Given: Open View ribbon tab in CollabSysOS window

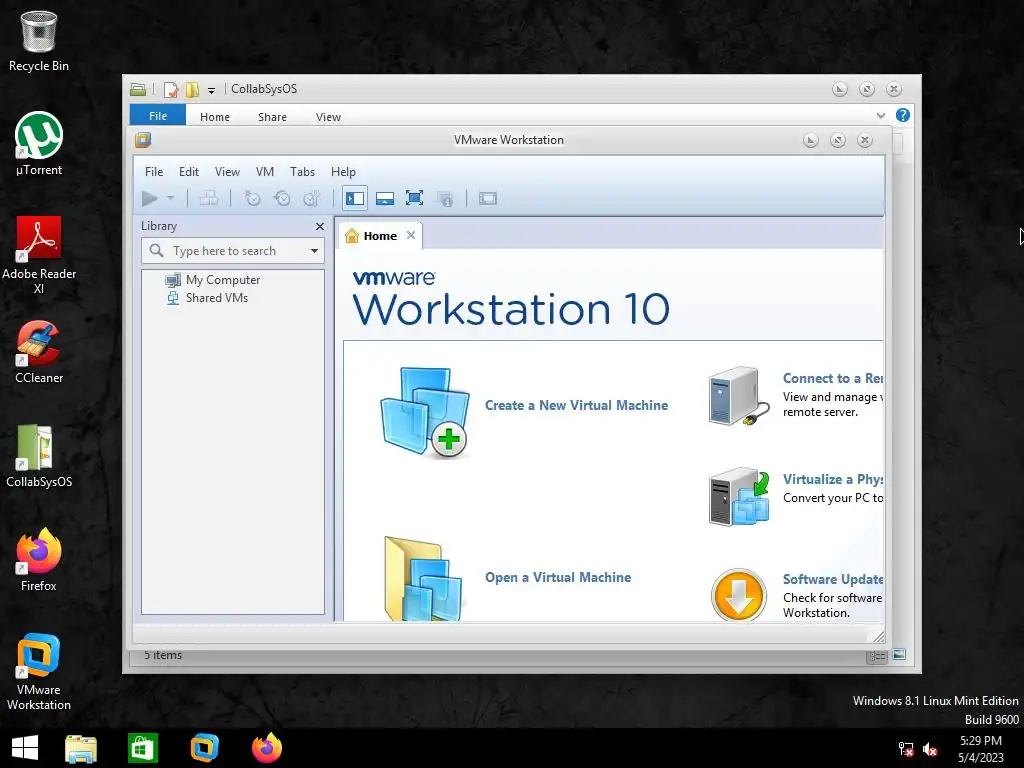Looking at the screenshot, I should click(x=328, y=117).
